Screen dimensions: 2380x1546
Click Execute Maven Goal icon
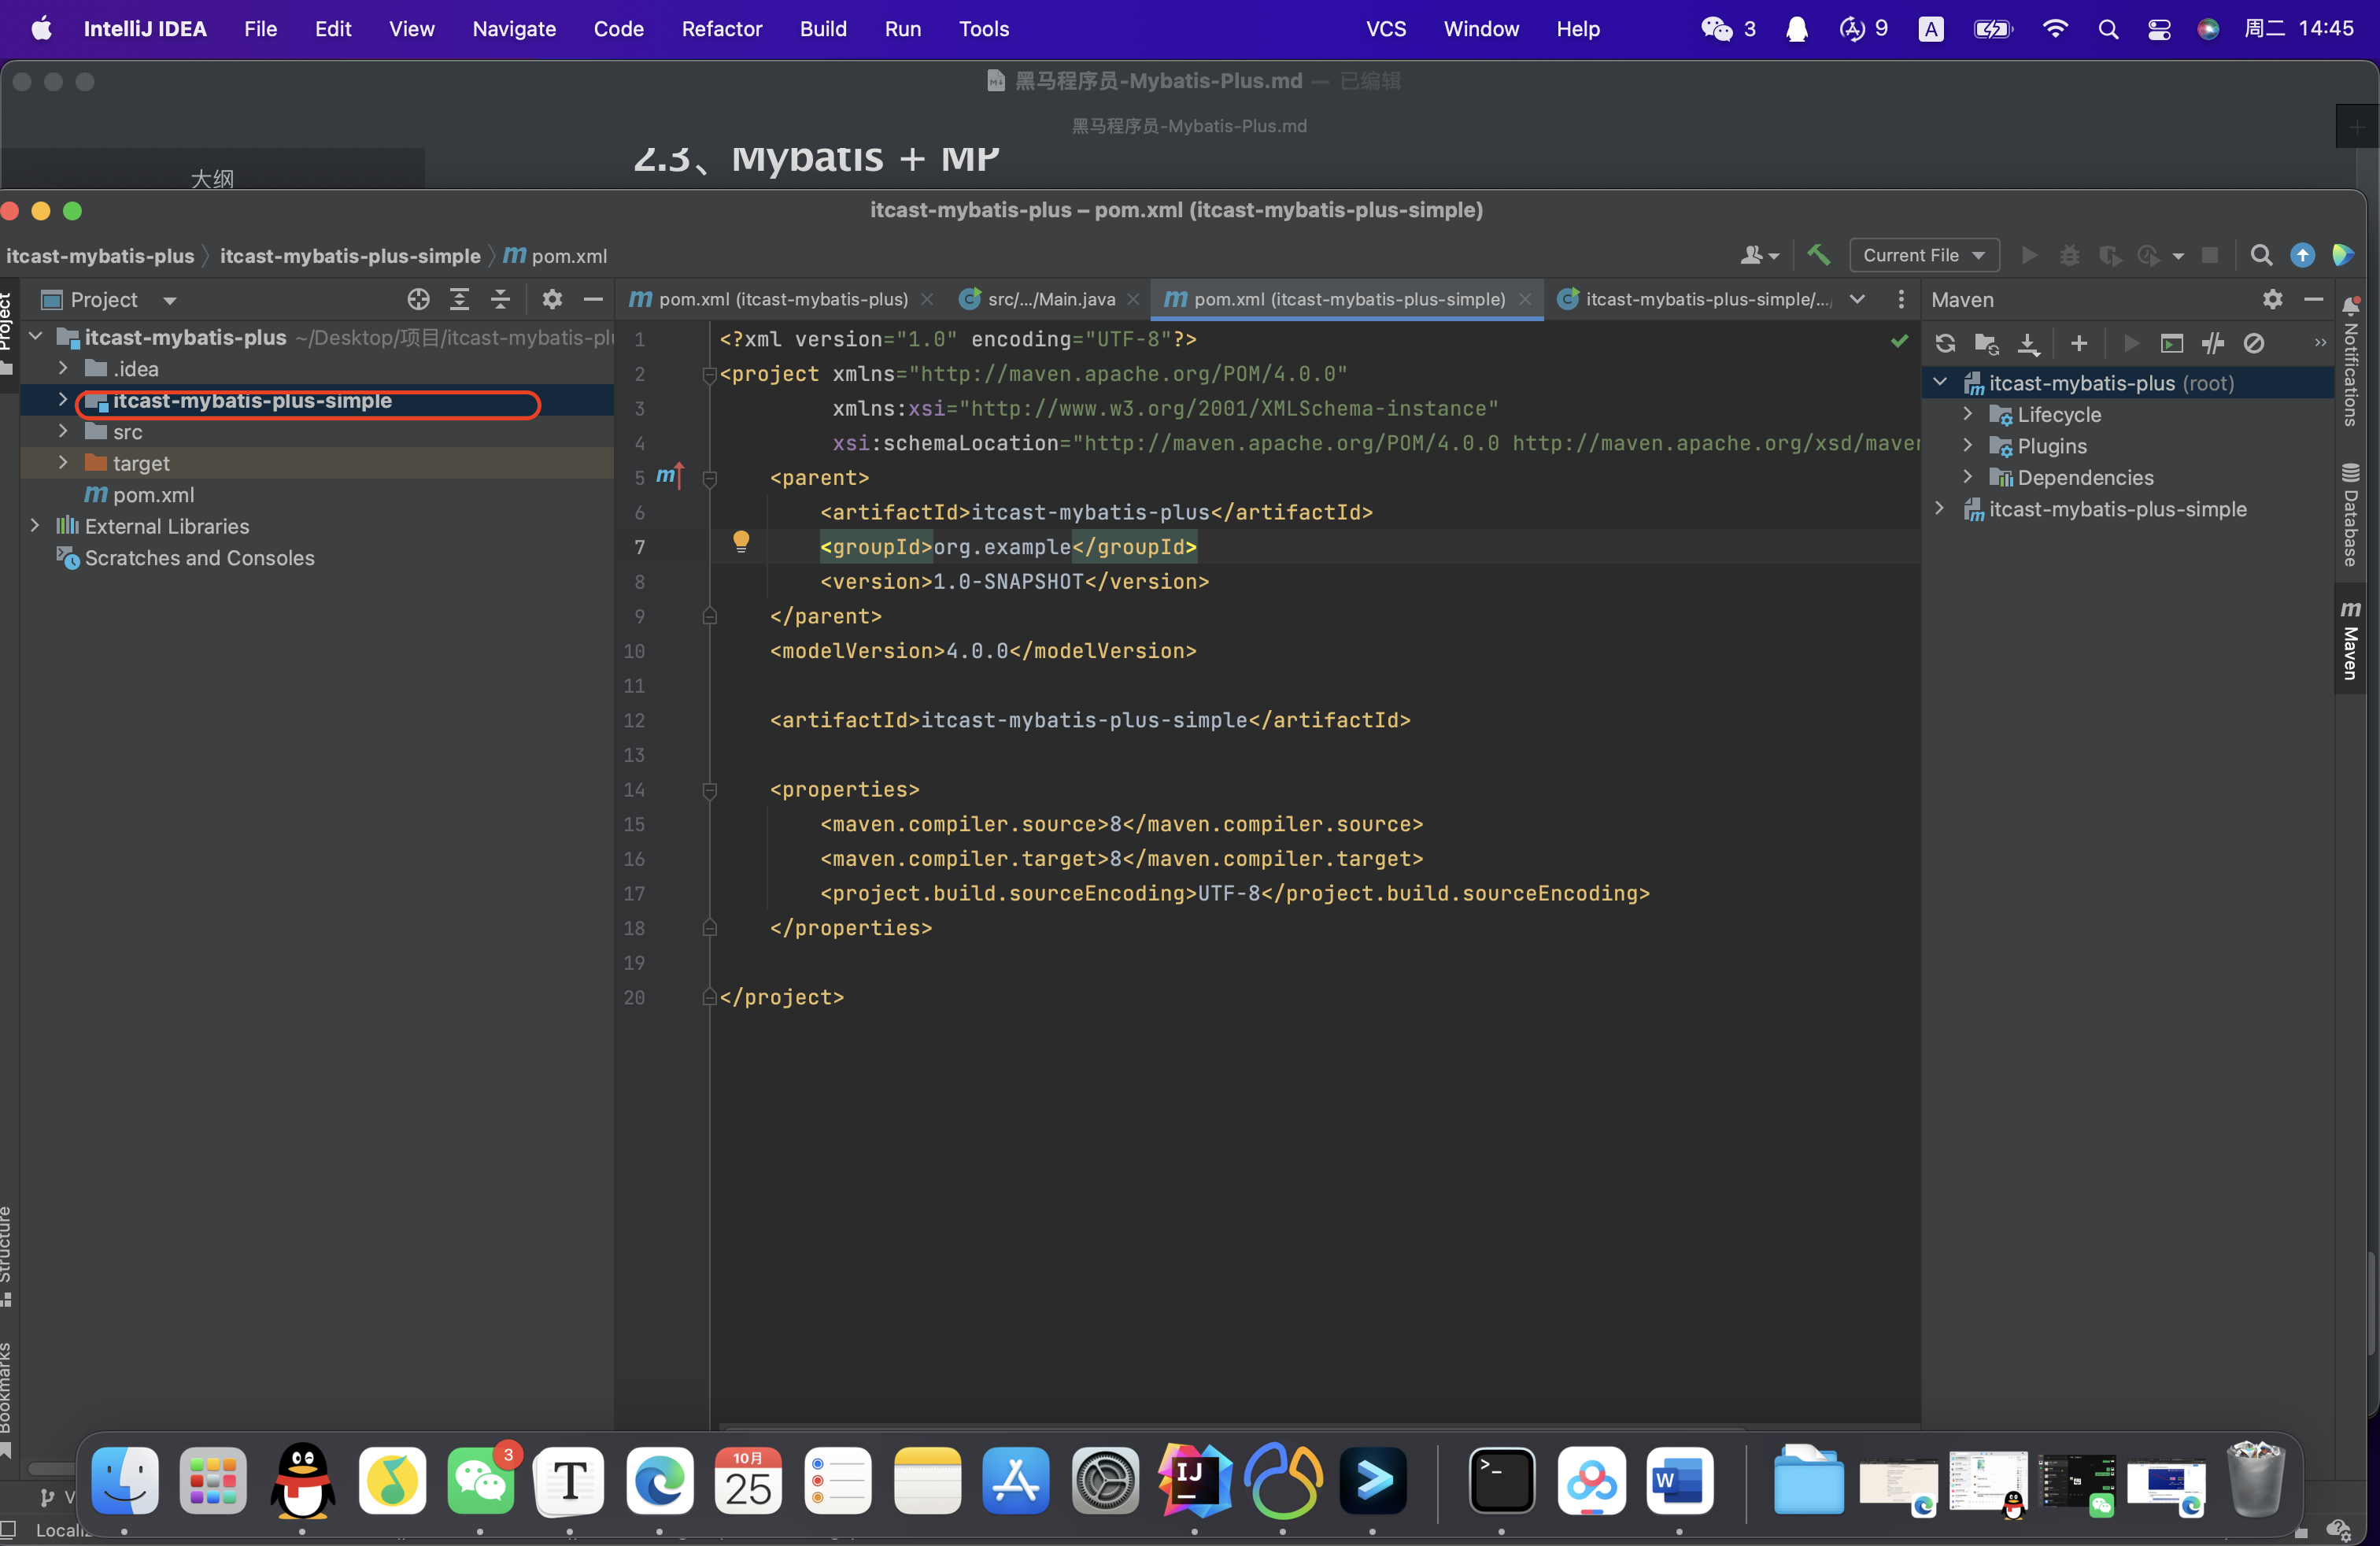click(2171, 343)
